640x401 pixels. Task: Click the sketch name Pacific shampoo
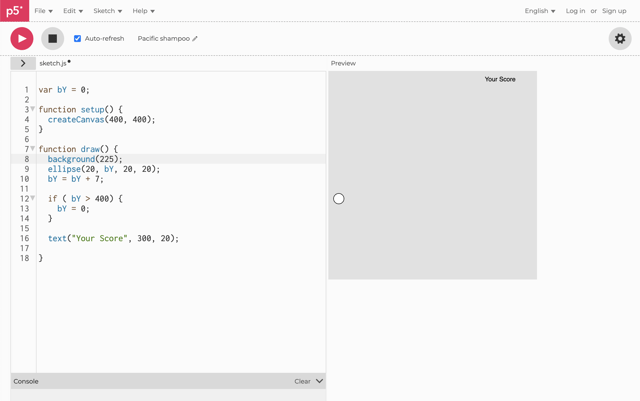163,39
